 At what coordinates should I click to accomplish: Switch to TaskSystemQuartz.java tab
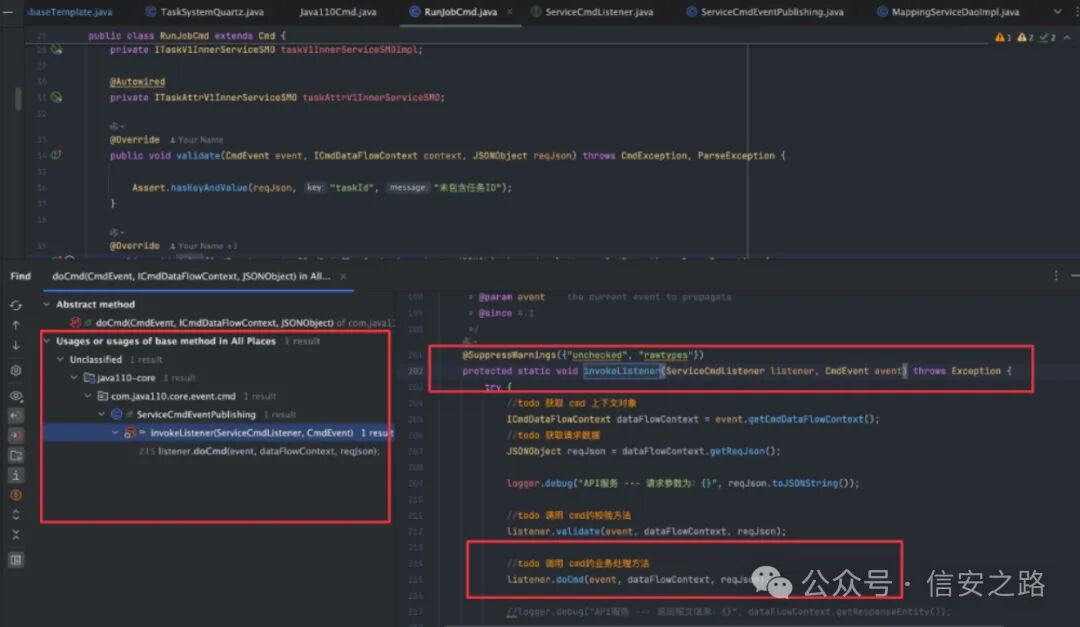pos(205,12)
